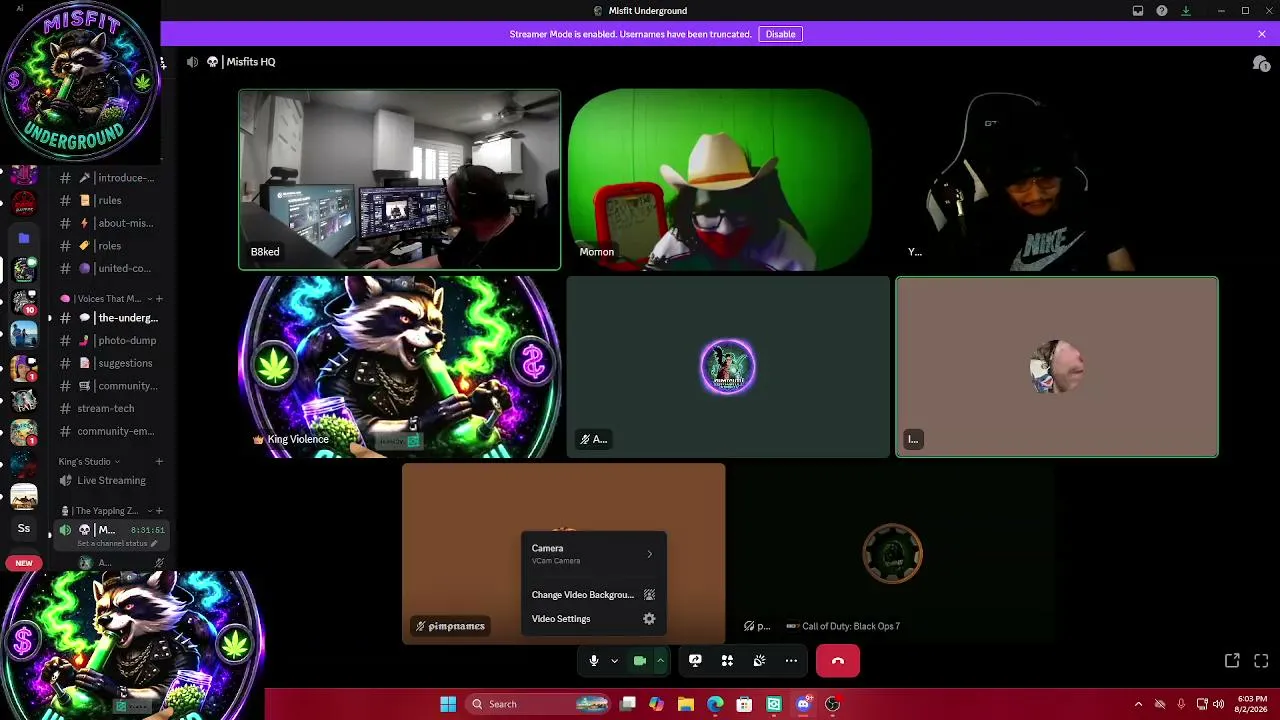Open Microsoft Edge from taskbar
Screen dimensions: 1280x720
[715, 704]
